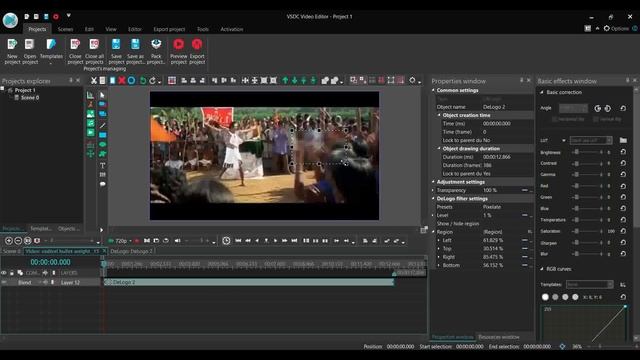Click the scissors Cut icon in editor toolbar

point(94,80)
